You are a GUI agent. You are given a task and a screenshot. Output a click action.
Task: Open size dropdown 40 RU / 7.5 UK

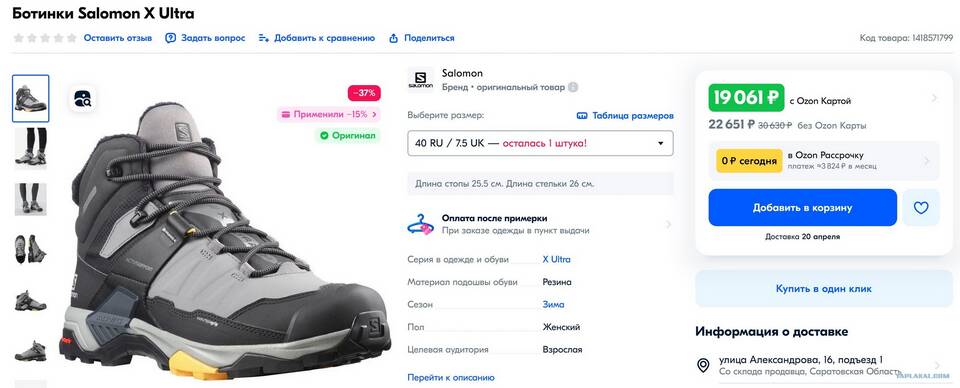coord(540,143)
